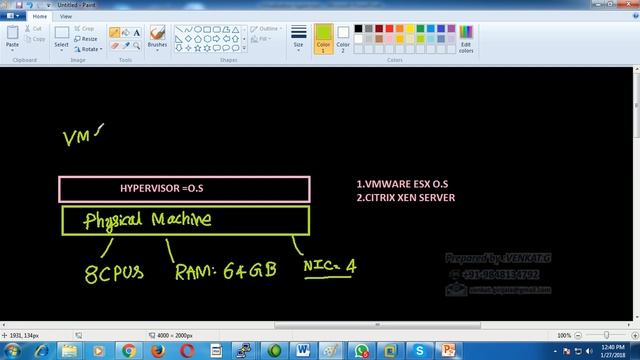Activate Color 2 background selector
Screen dimensions: 640x360
click(x=343, y=39)
